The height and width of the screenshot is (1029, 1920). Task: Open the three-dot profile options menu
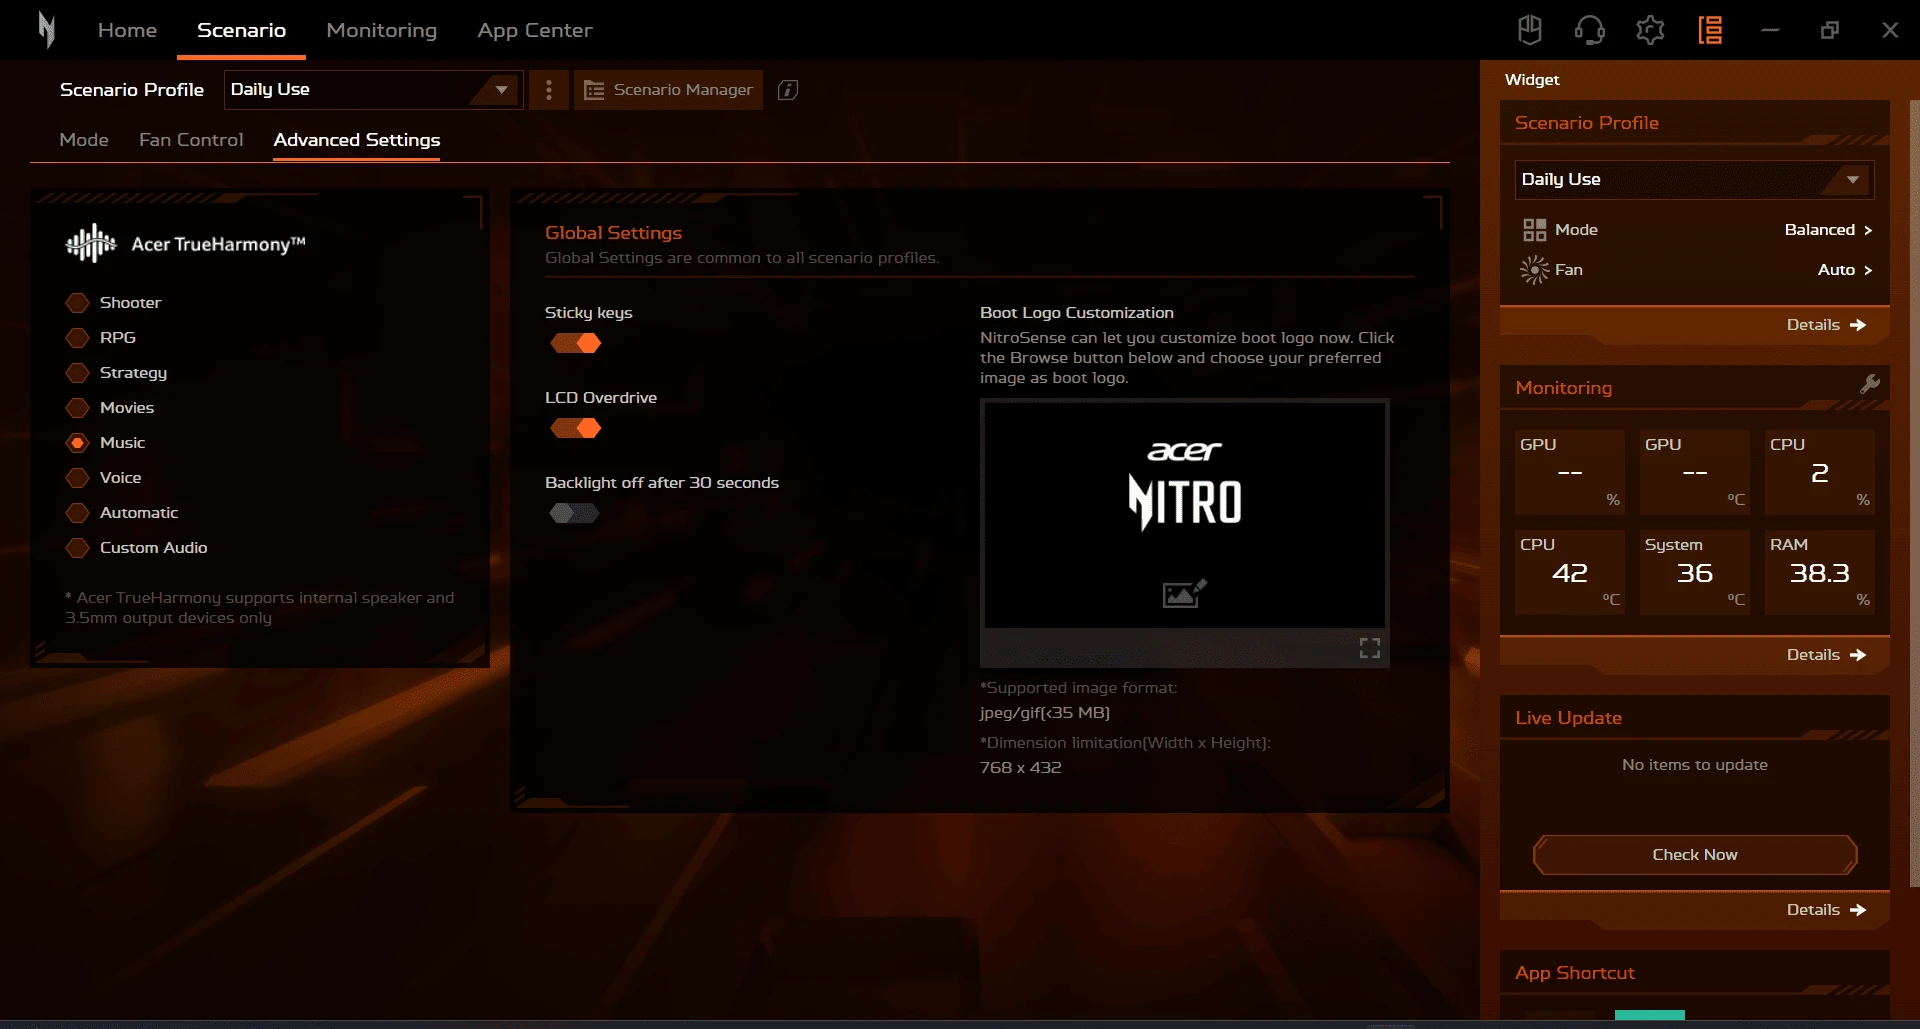pos(548,90)
